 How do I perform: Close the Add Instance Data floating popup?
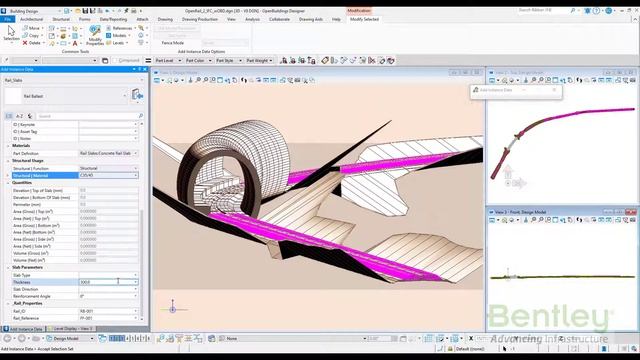[554, 90]
